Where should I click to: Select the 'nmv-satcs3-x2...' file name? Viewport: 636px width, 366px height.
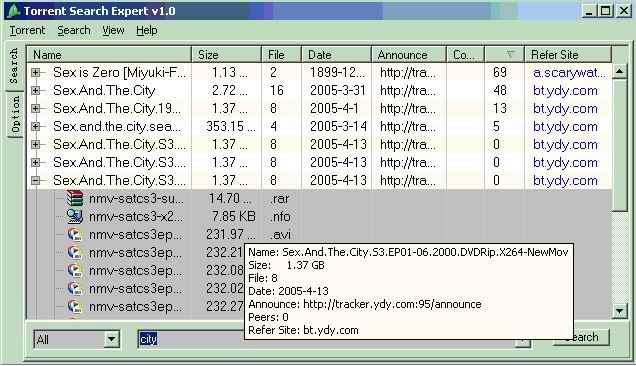[x=136, y=216]
